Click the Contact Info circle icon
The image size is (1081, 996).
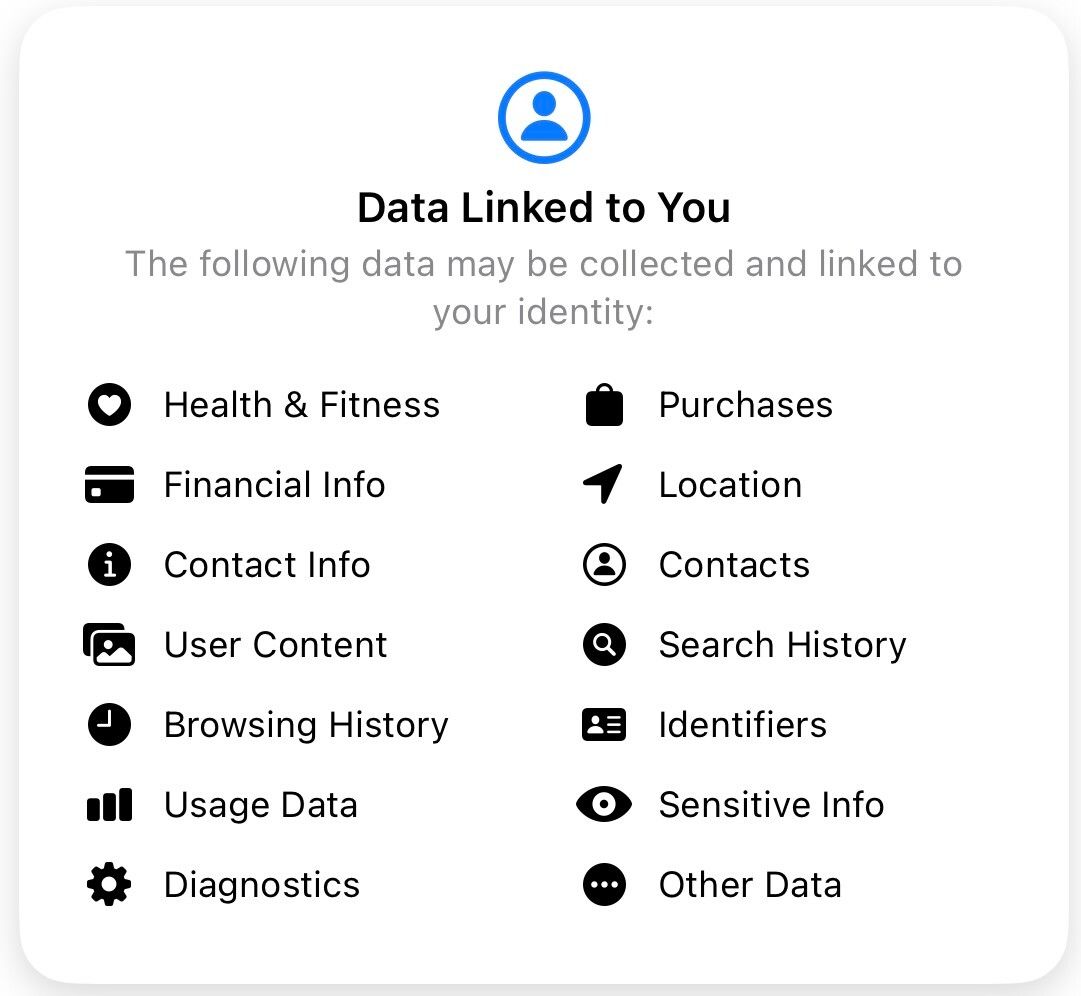click(x=109, y=565)
